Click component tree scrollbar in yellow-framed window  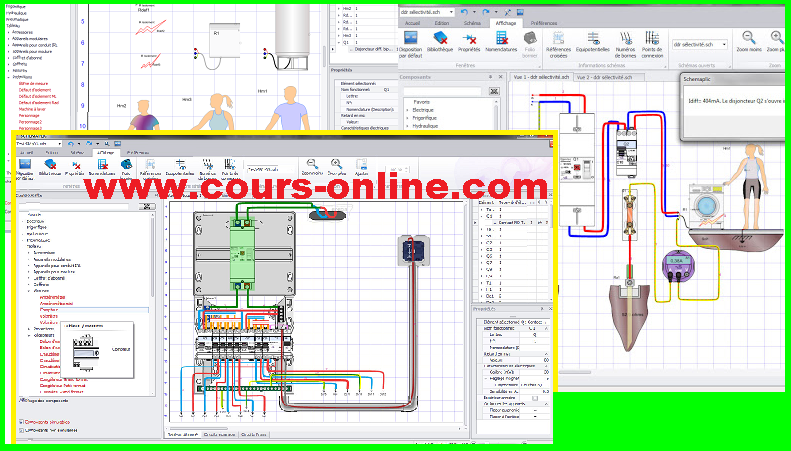tap(152, 257)
